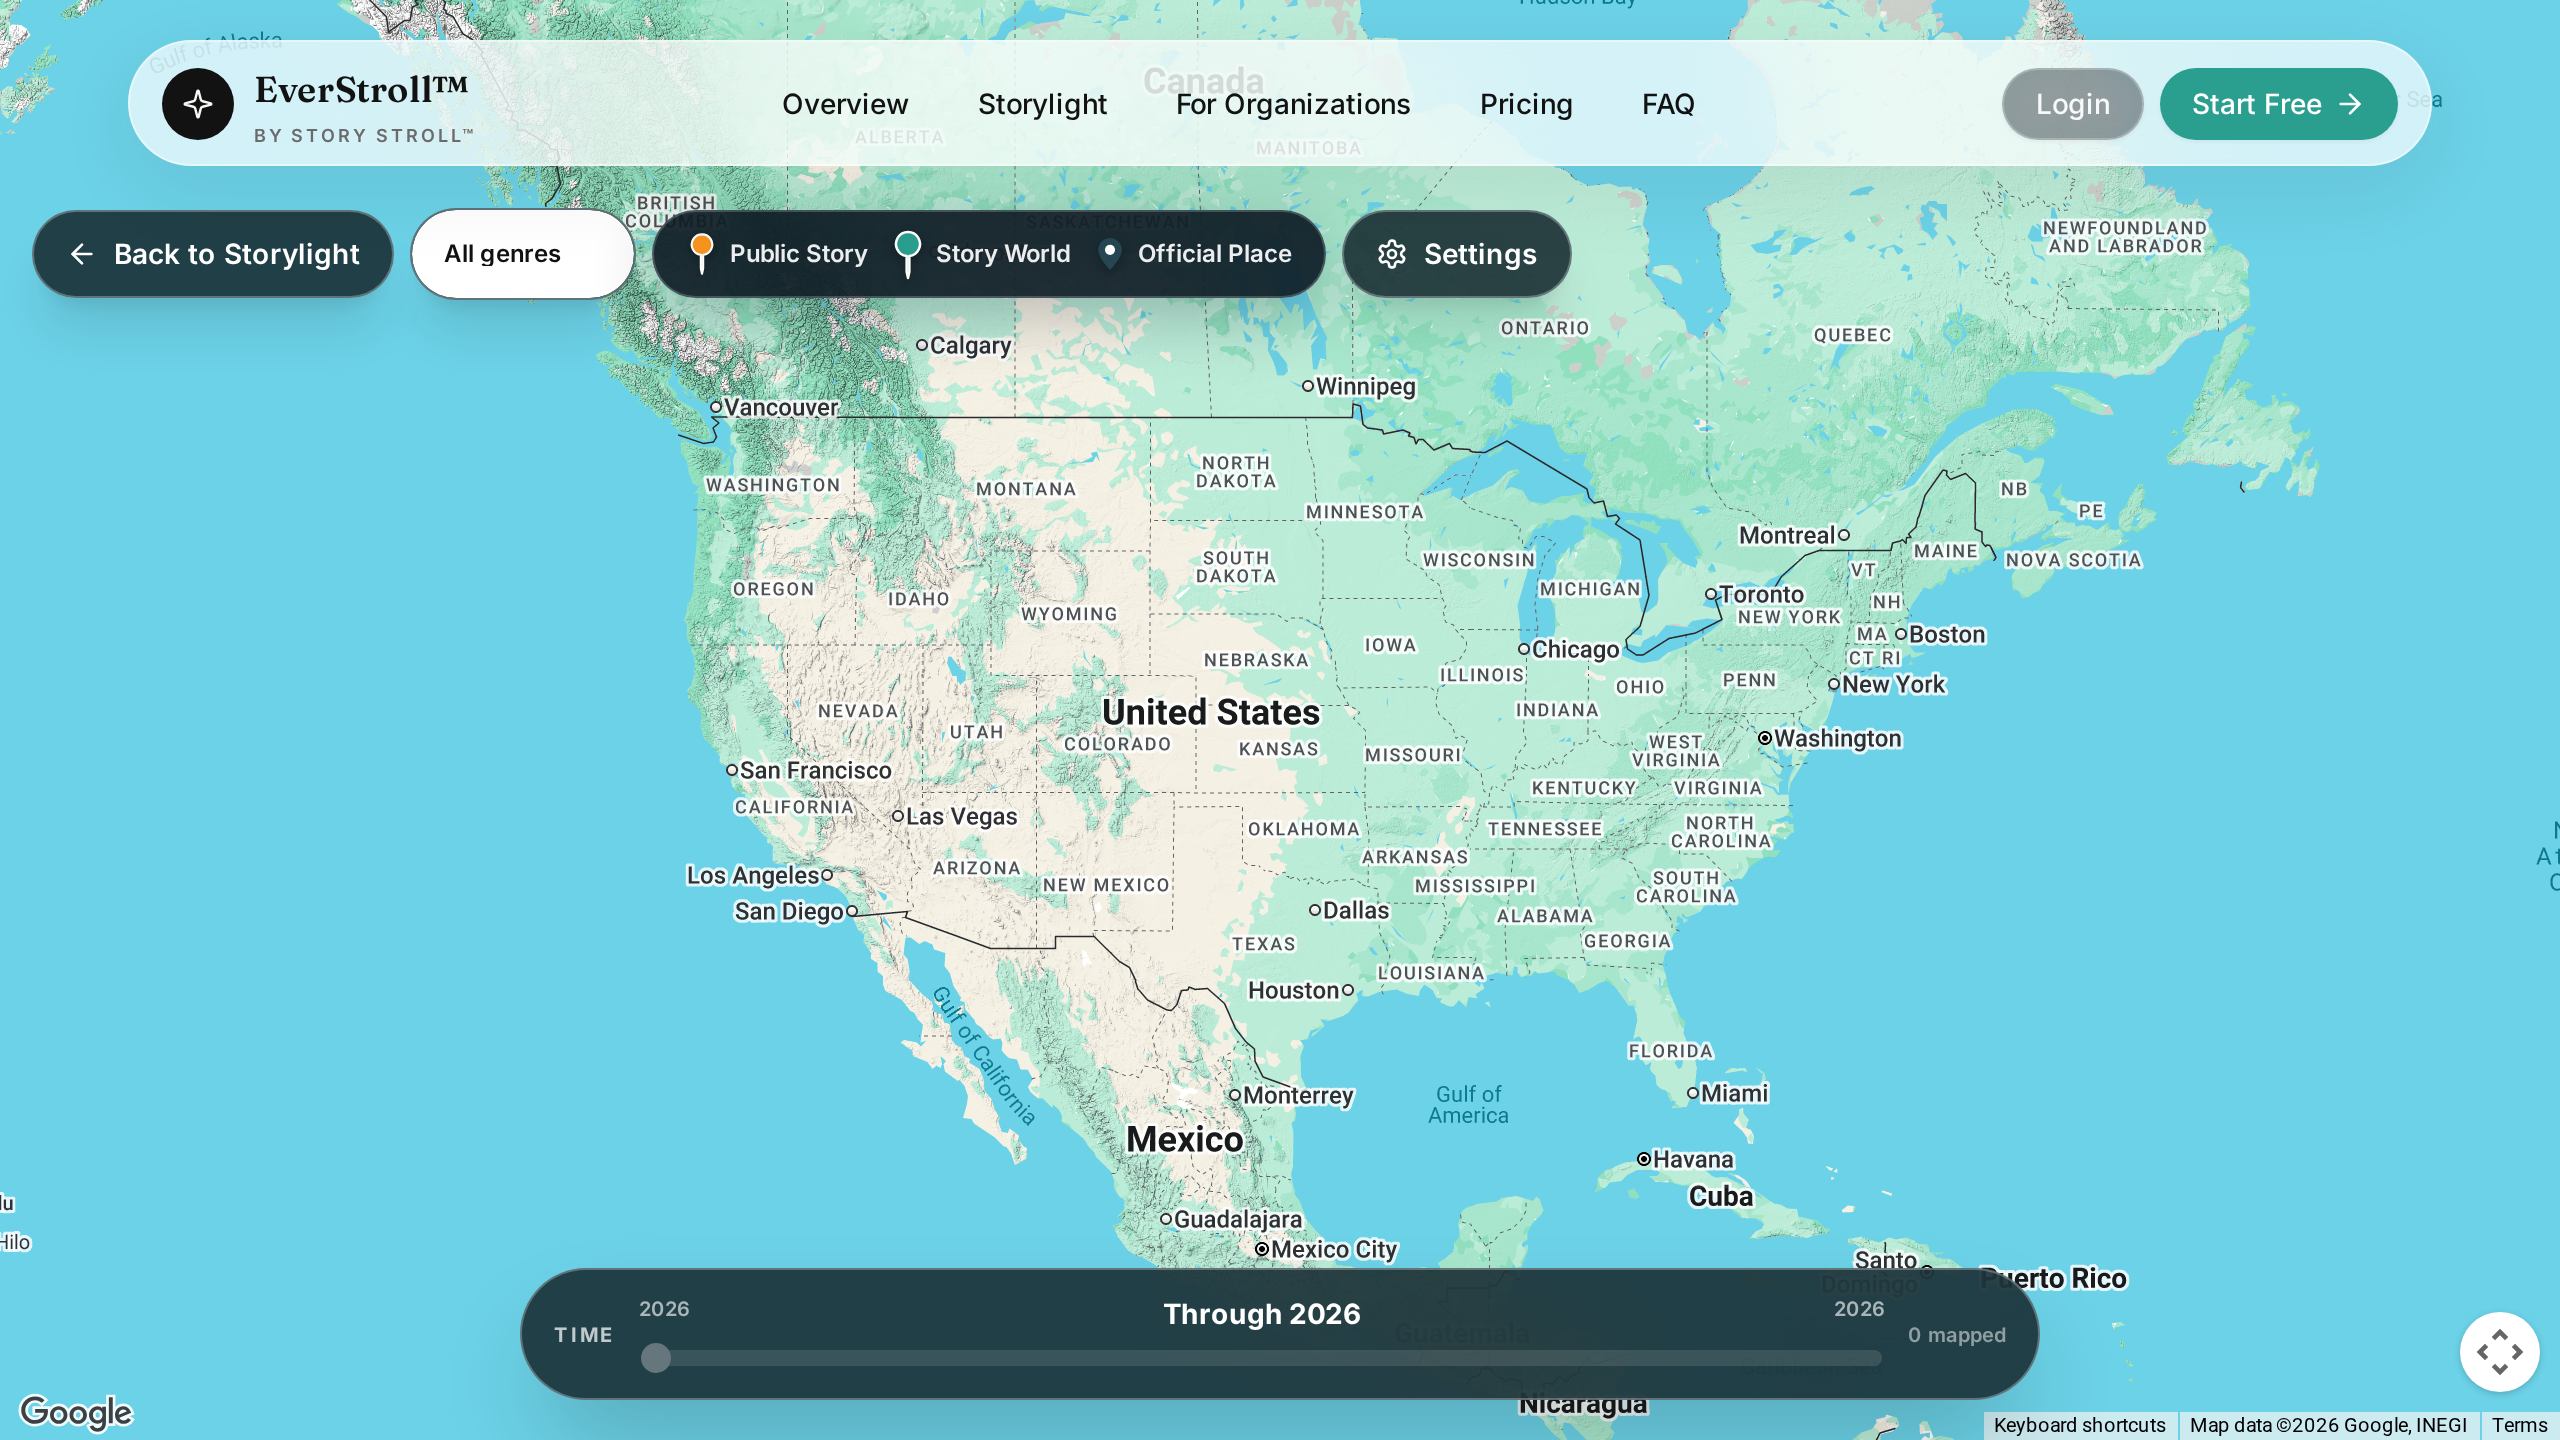Screen dimensions: 2560x1440
Task: Click the teal Story World pin icon
Action: tap(908, 254)
